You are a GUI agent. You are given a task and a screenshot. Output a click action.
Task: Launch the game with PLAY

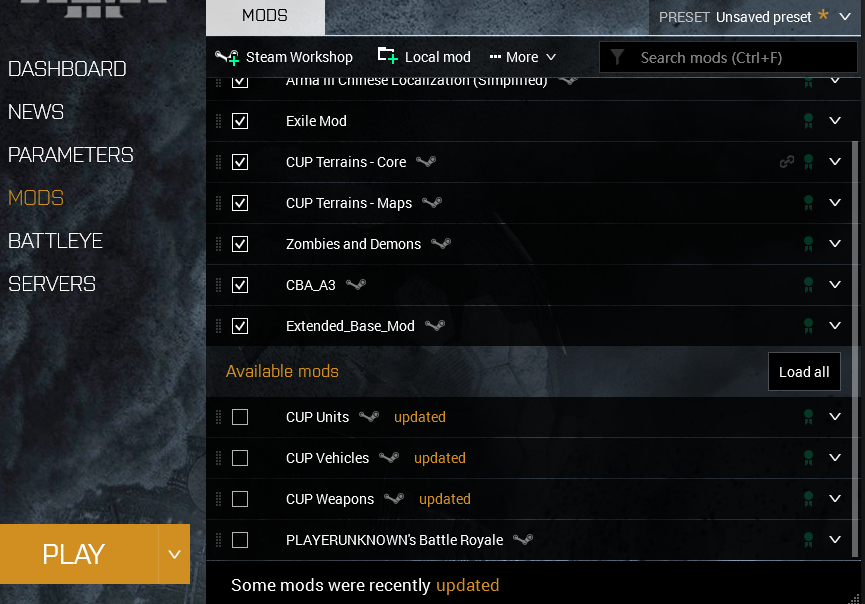(79, 554)
